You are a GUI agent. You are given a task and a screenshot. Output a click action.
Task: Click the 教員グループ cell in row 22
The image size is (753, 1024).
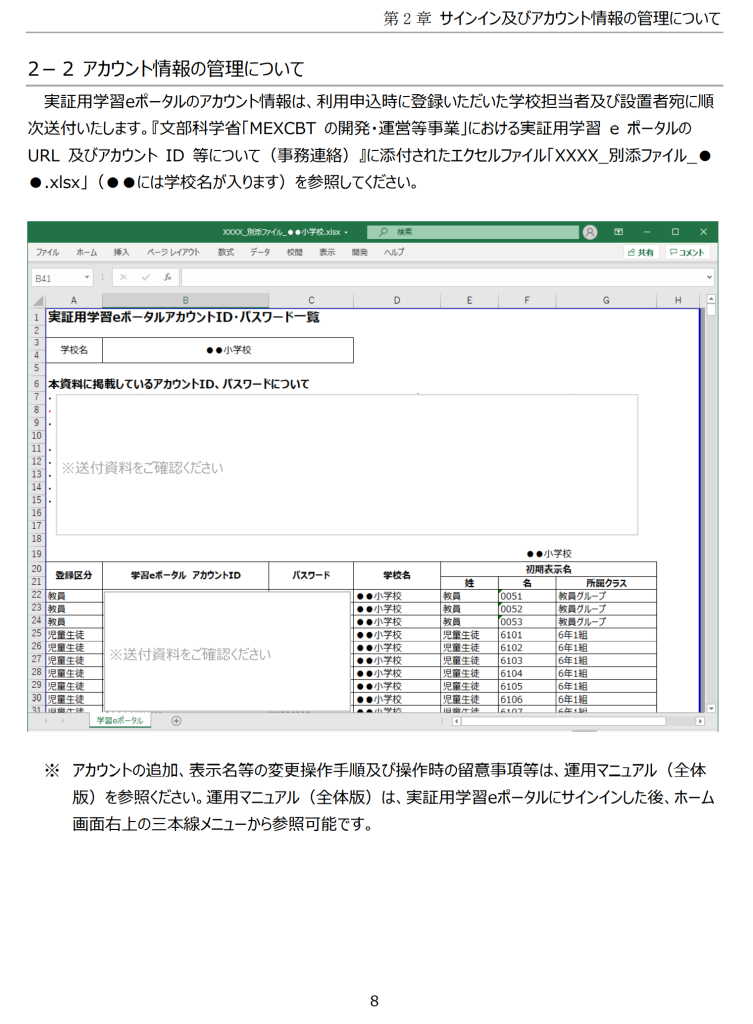click(606, 596)
